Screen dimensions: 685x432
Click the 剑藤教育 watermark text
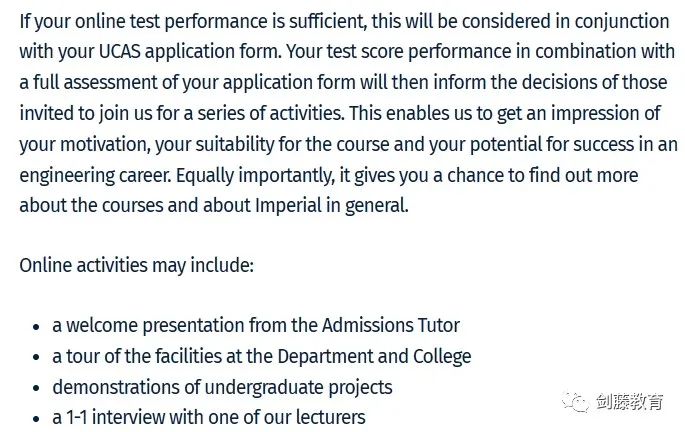[x=629, y=402]
